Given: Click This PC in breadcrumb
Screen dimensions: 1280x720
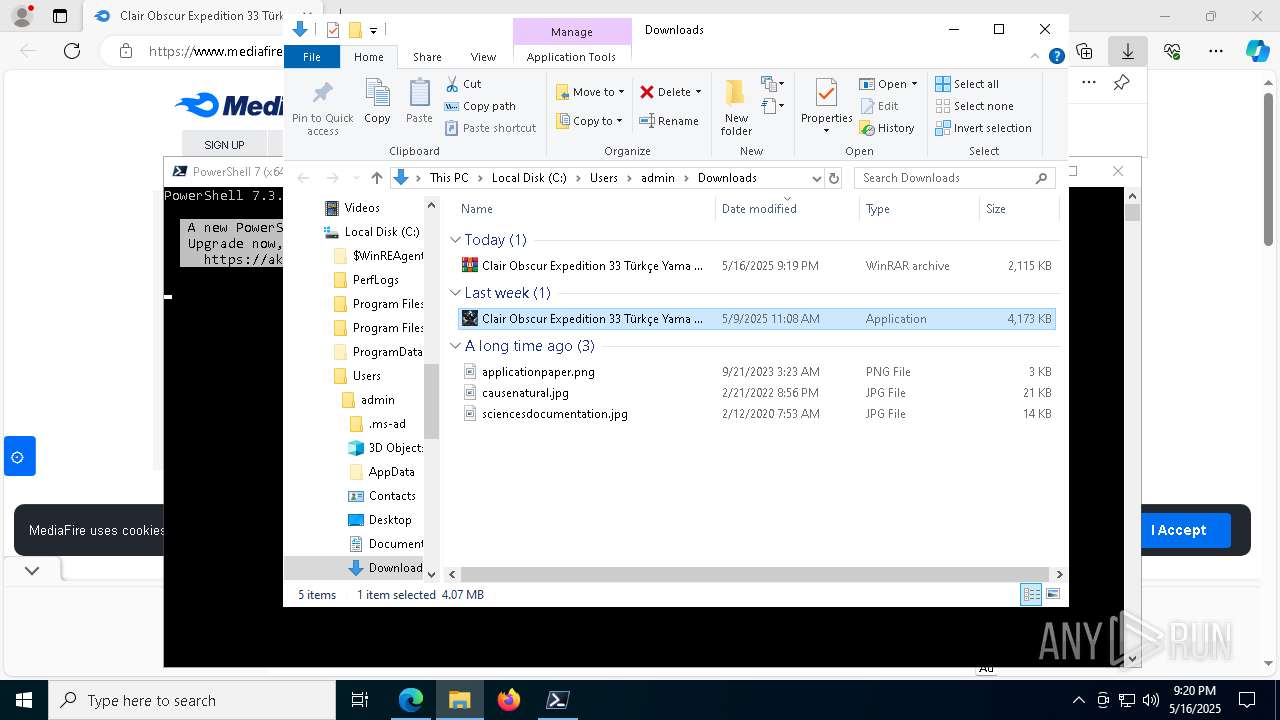Looking at the screenshot, I should tap(449, 178).
